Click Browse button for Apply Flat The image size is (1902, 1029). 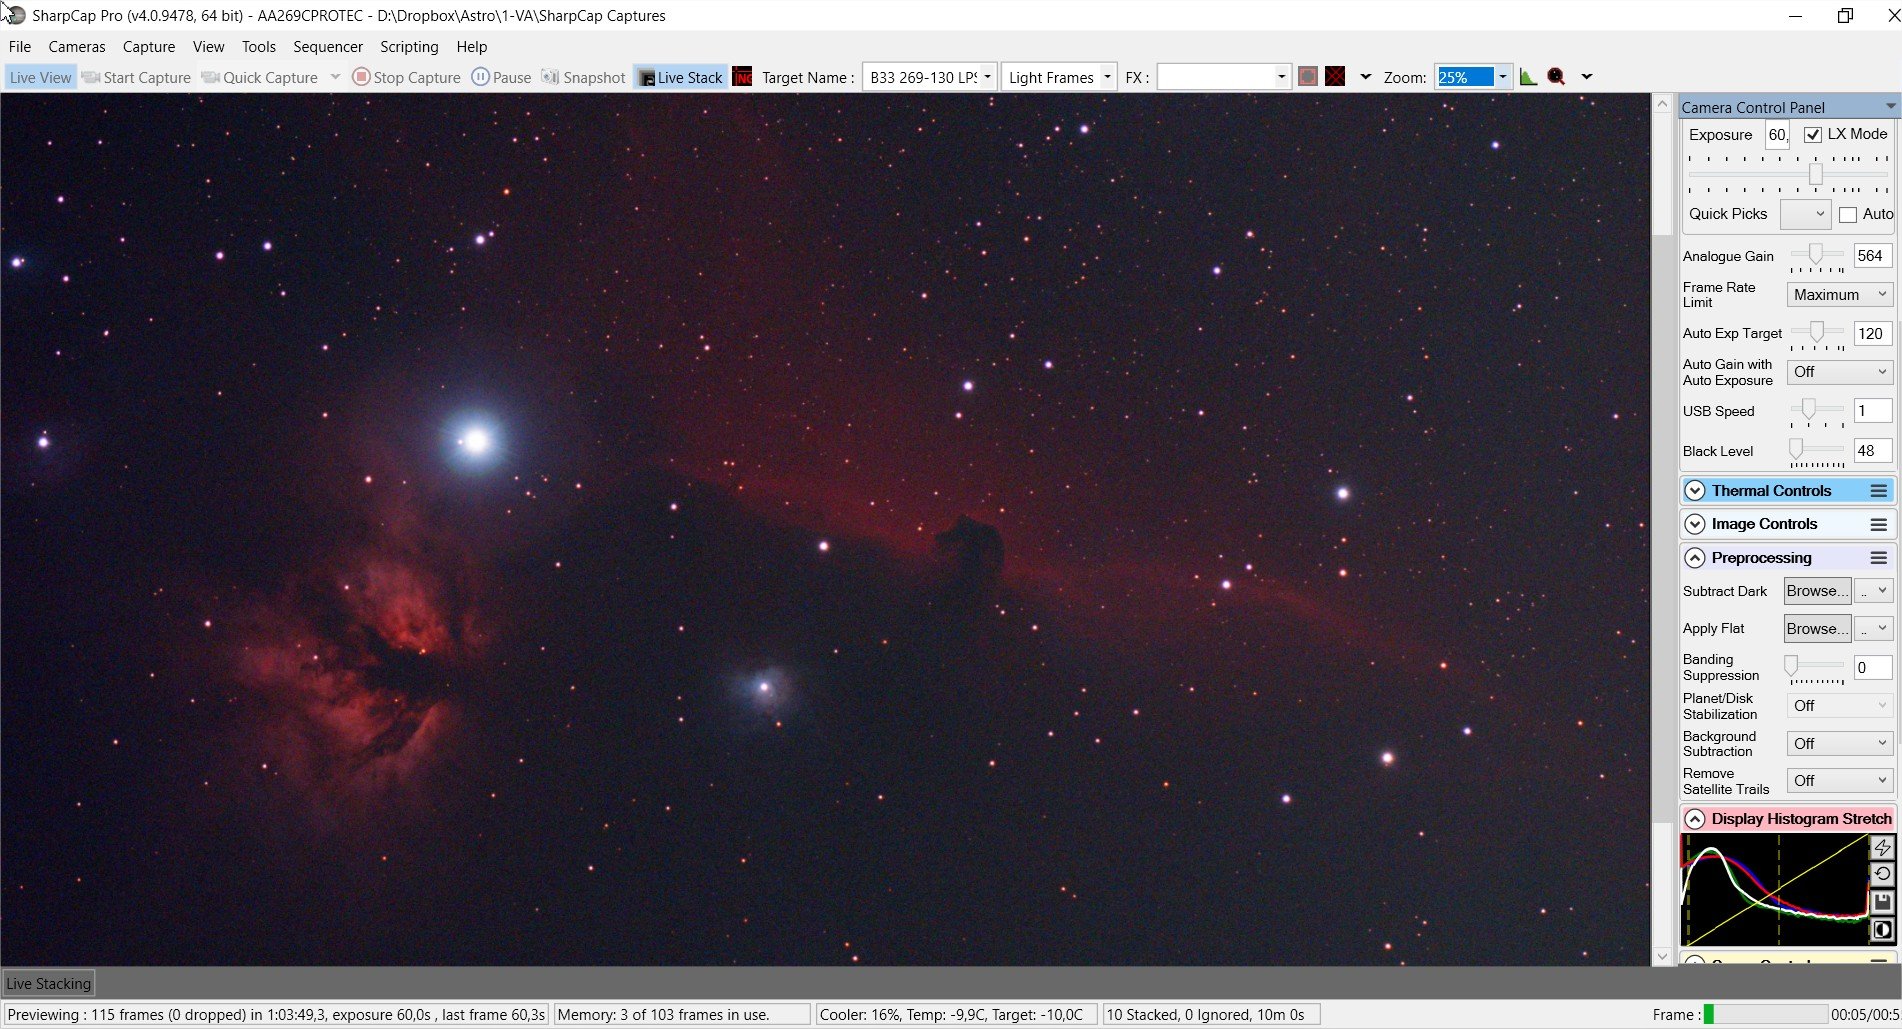click(x=1818, y=629)
